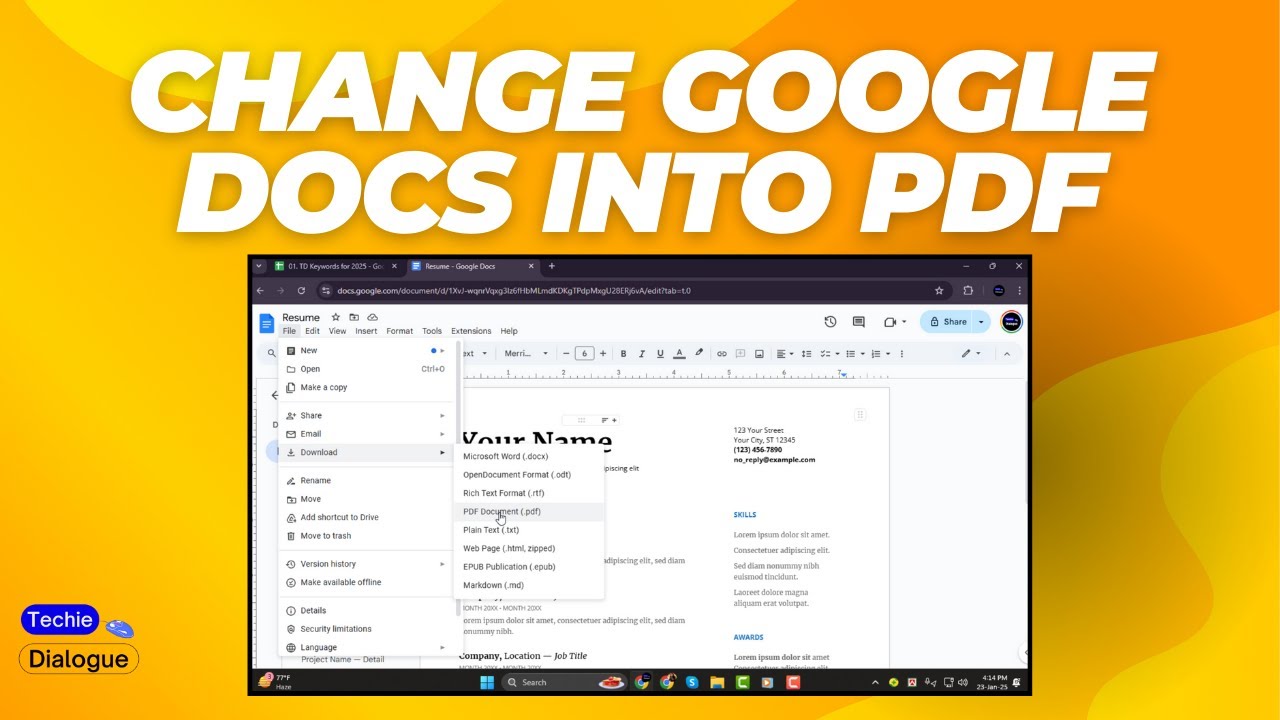
Task: Open the Windows Start menu
Action: 486,682
